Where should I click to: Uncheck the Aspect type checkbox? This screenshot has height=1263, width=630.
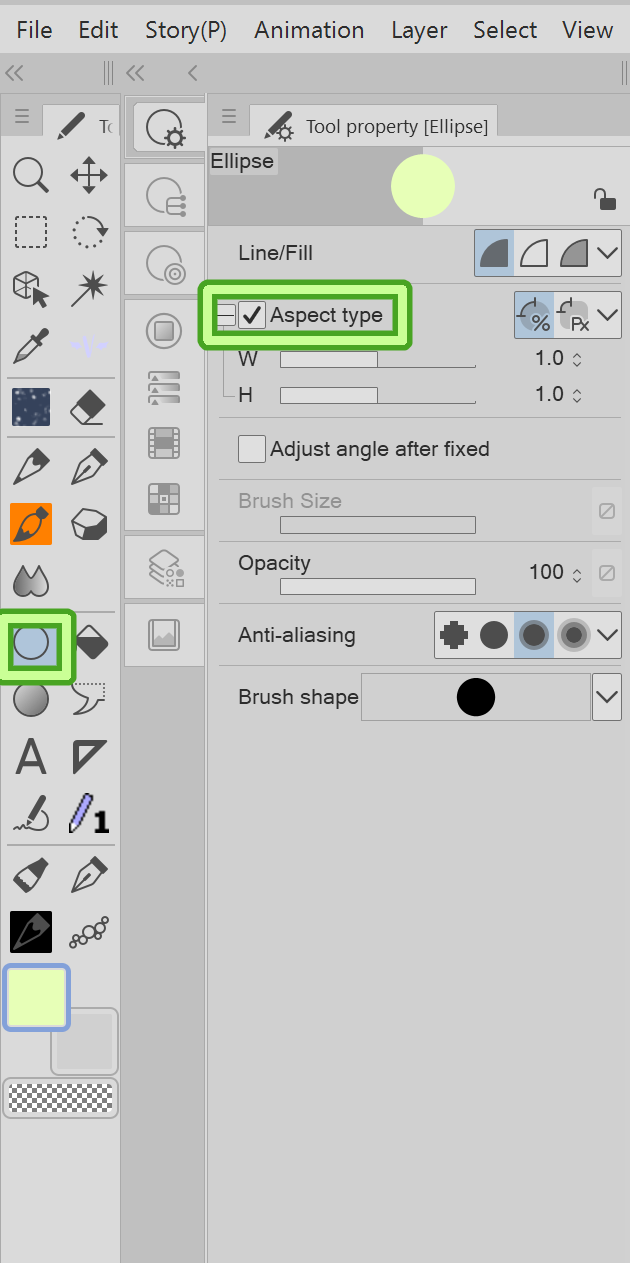[x=252, y=316]
